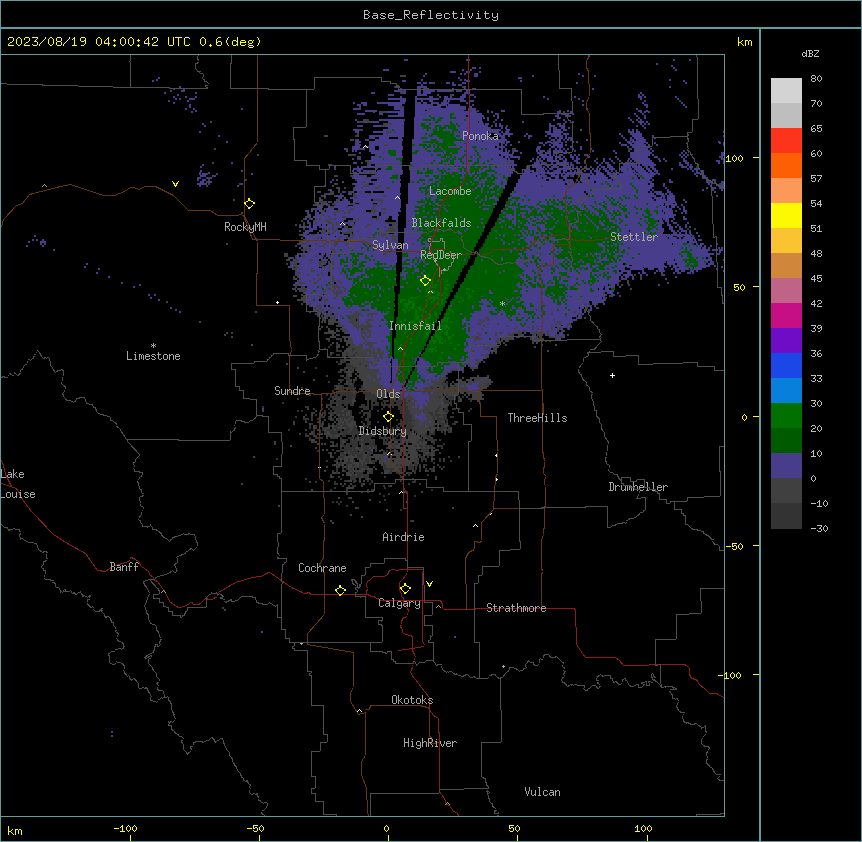The image size is (862, 842).
Task: Click the Sylvan label on the map
Action: [390, 245]
